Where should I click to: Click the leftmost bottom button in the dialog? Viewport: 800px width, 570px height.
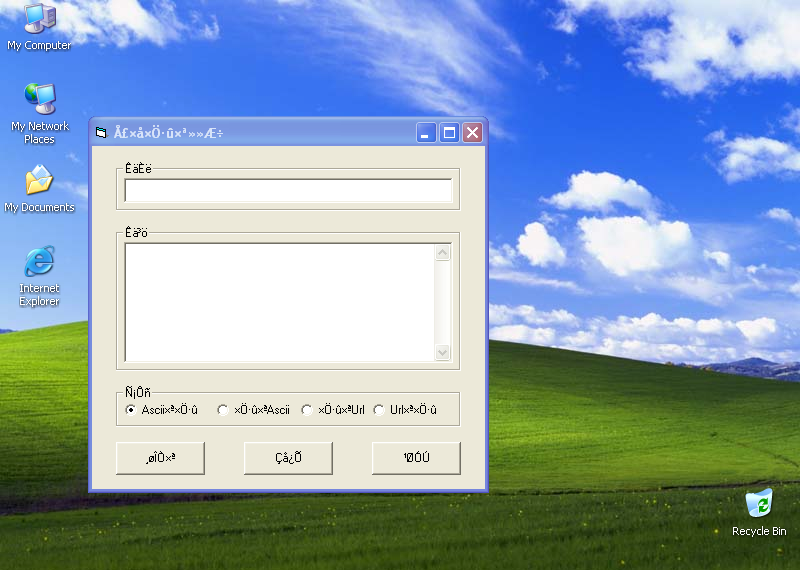[x=160, y=458]
